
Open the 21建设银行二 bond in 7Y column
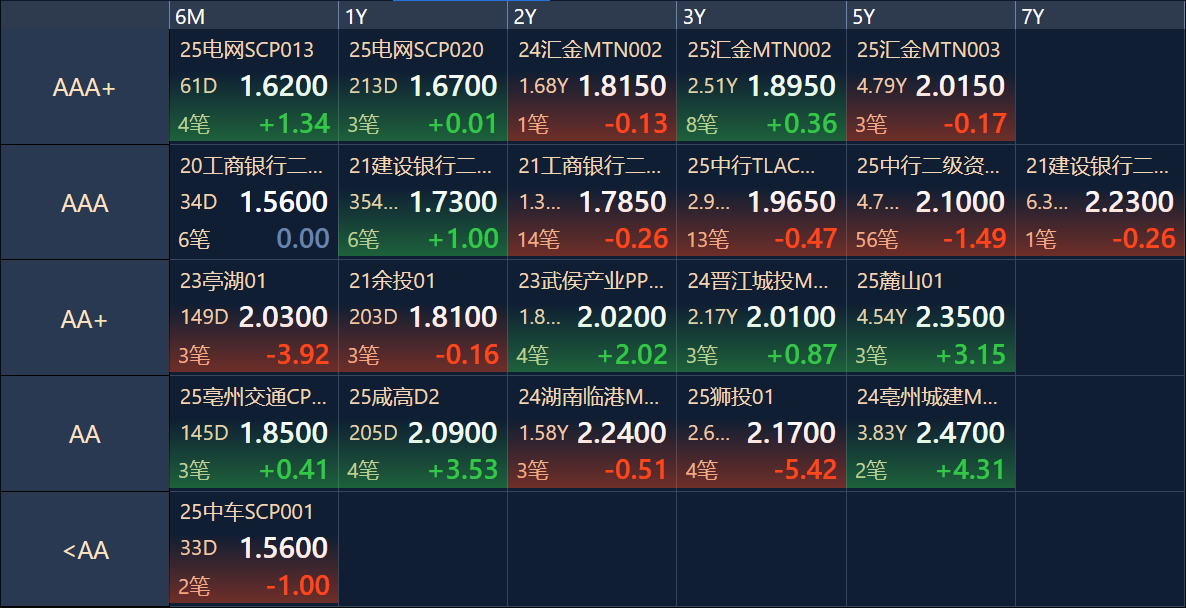[x=1101, y=202]
